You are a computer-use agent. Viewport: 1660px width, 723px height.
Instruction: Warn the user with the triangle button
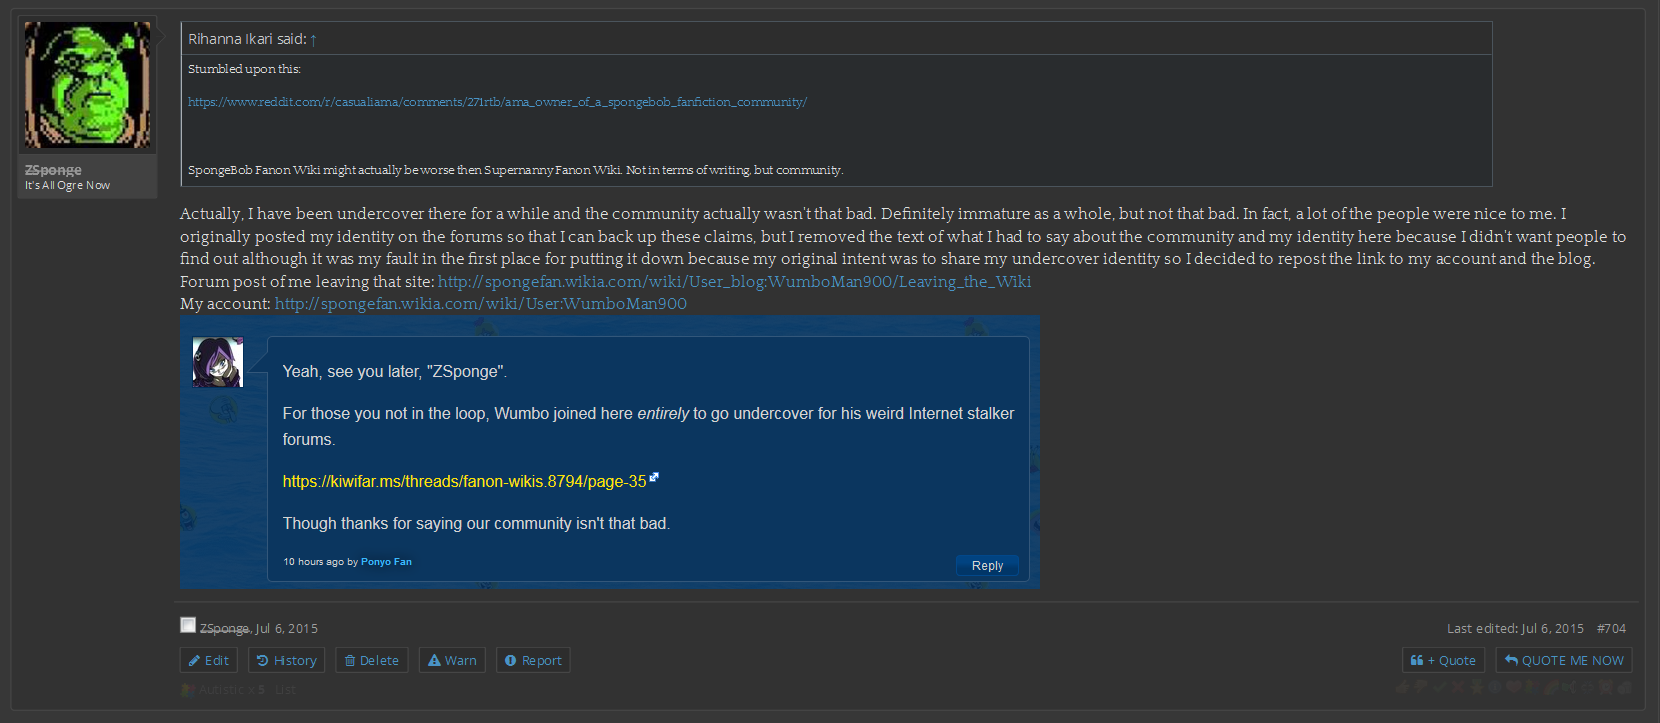pos(452,660)
